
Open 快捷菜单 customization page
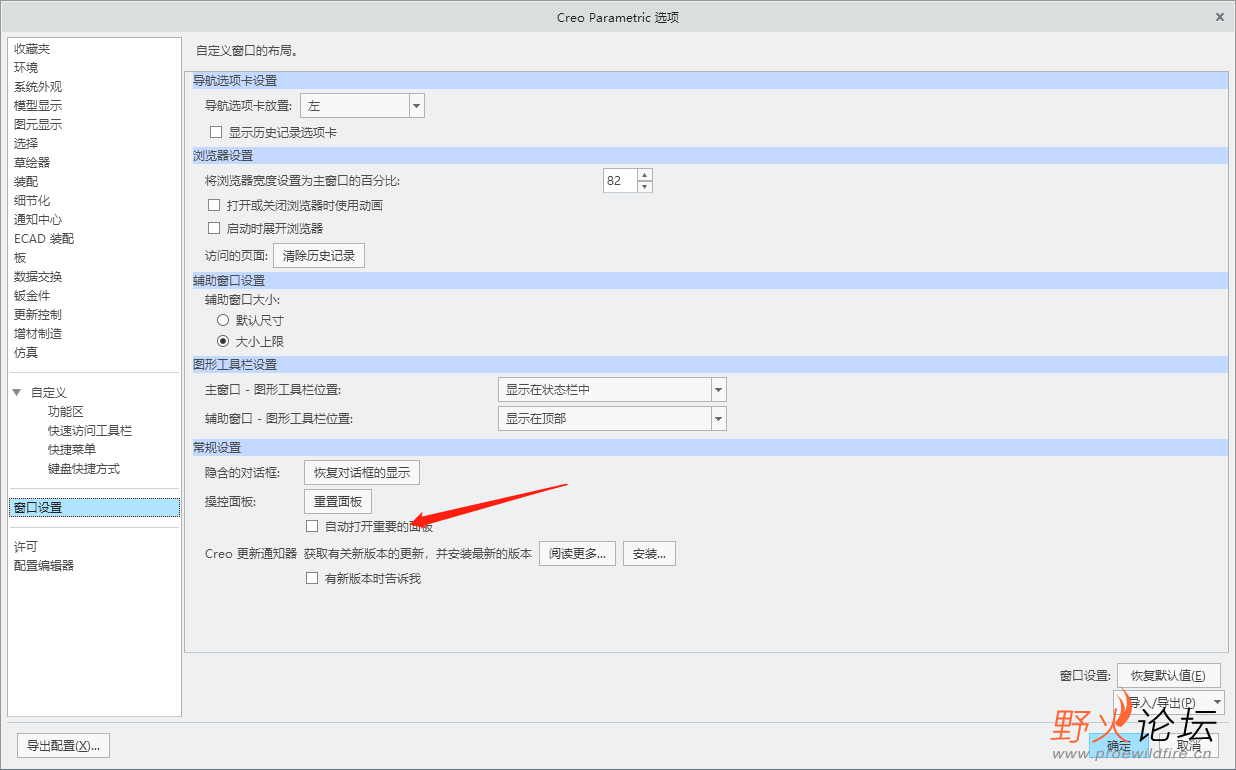[x=72, y=450]
